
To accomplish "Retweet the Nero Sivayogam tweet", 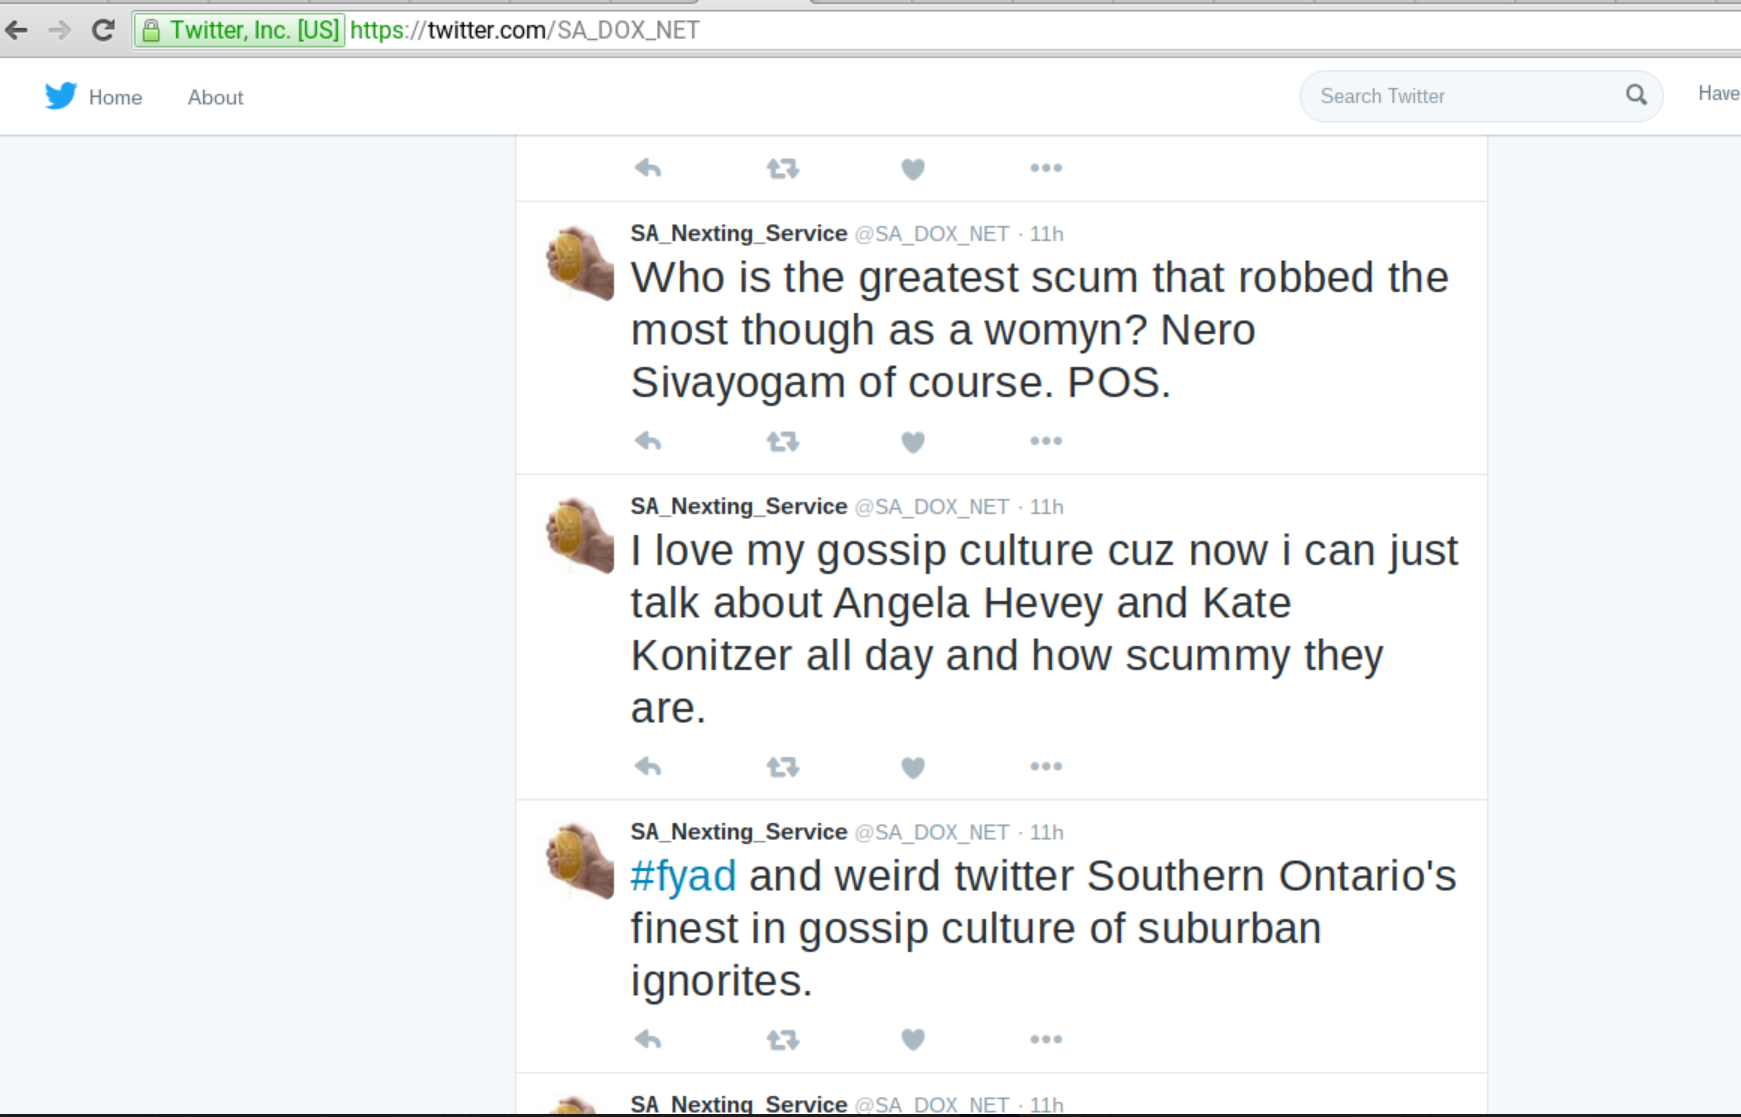I will pyautogui.click(x=783, y=441).
